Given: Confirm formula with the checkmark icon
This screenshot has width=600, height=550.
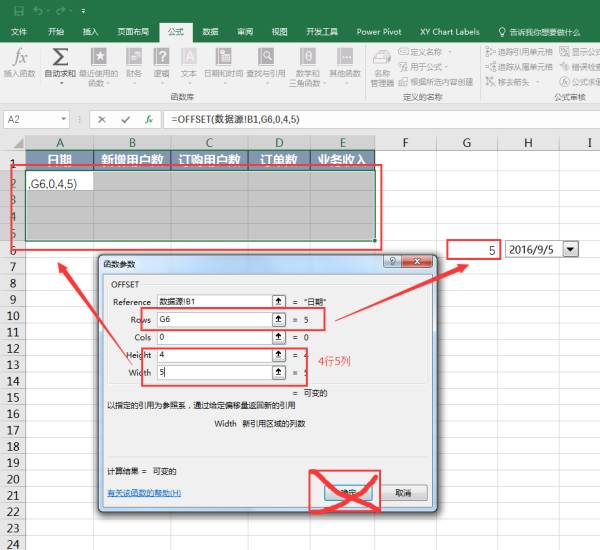Looking at the screenshot, I should pos(126,120).
